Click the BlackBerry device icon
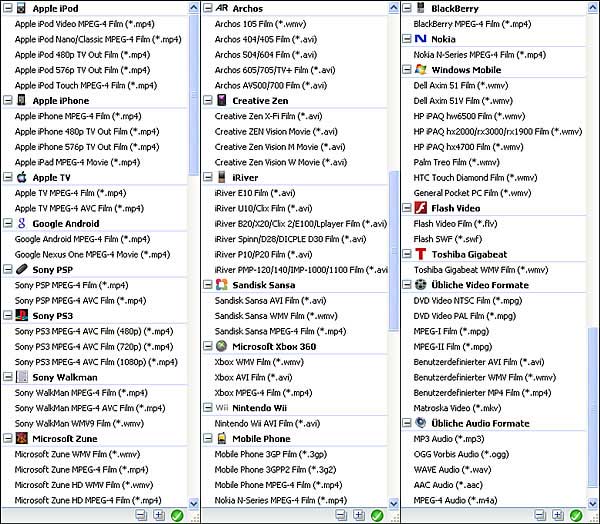 point(421,8)
